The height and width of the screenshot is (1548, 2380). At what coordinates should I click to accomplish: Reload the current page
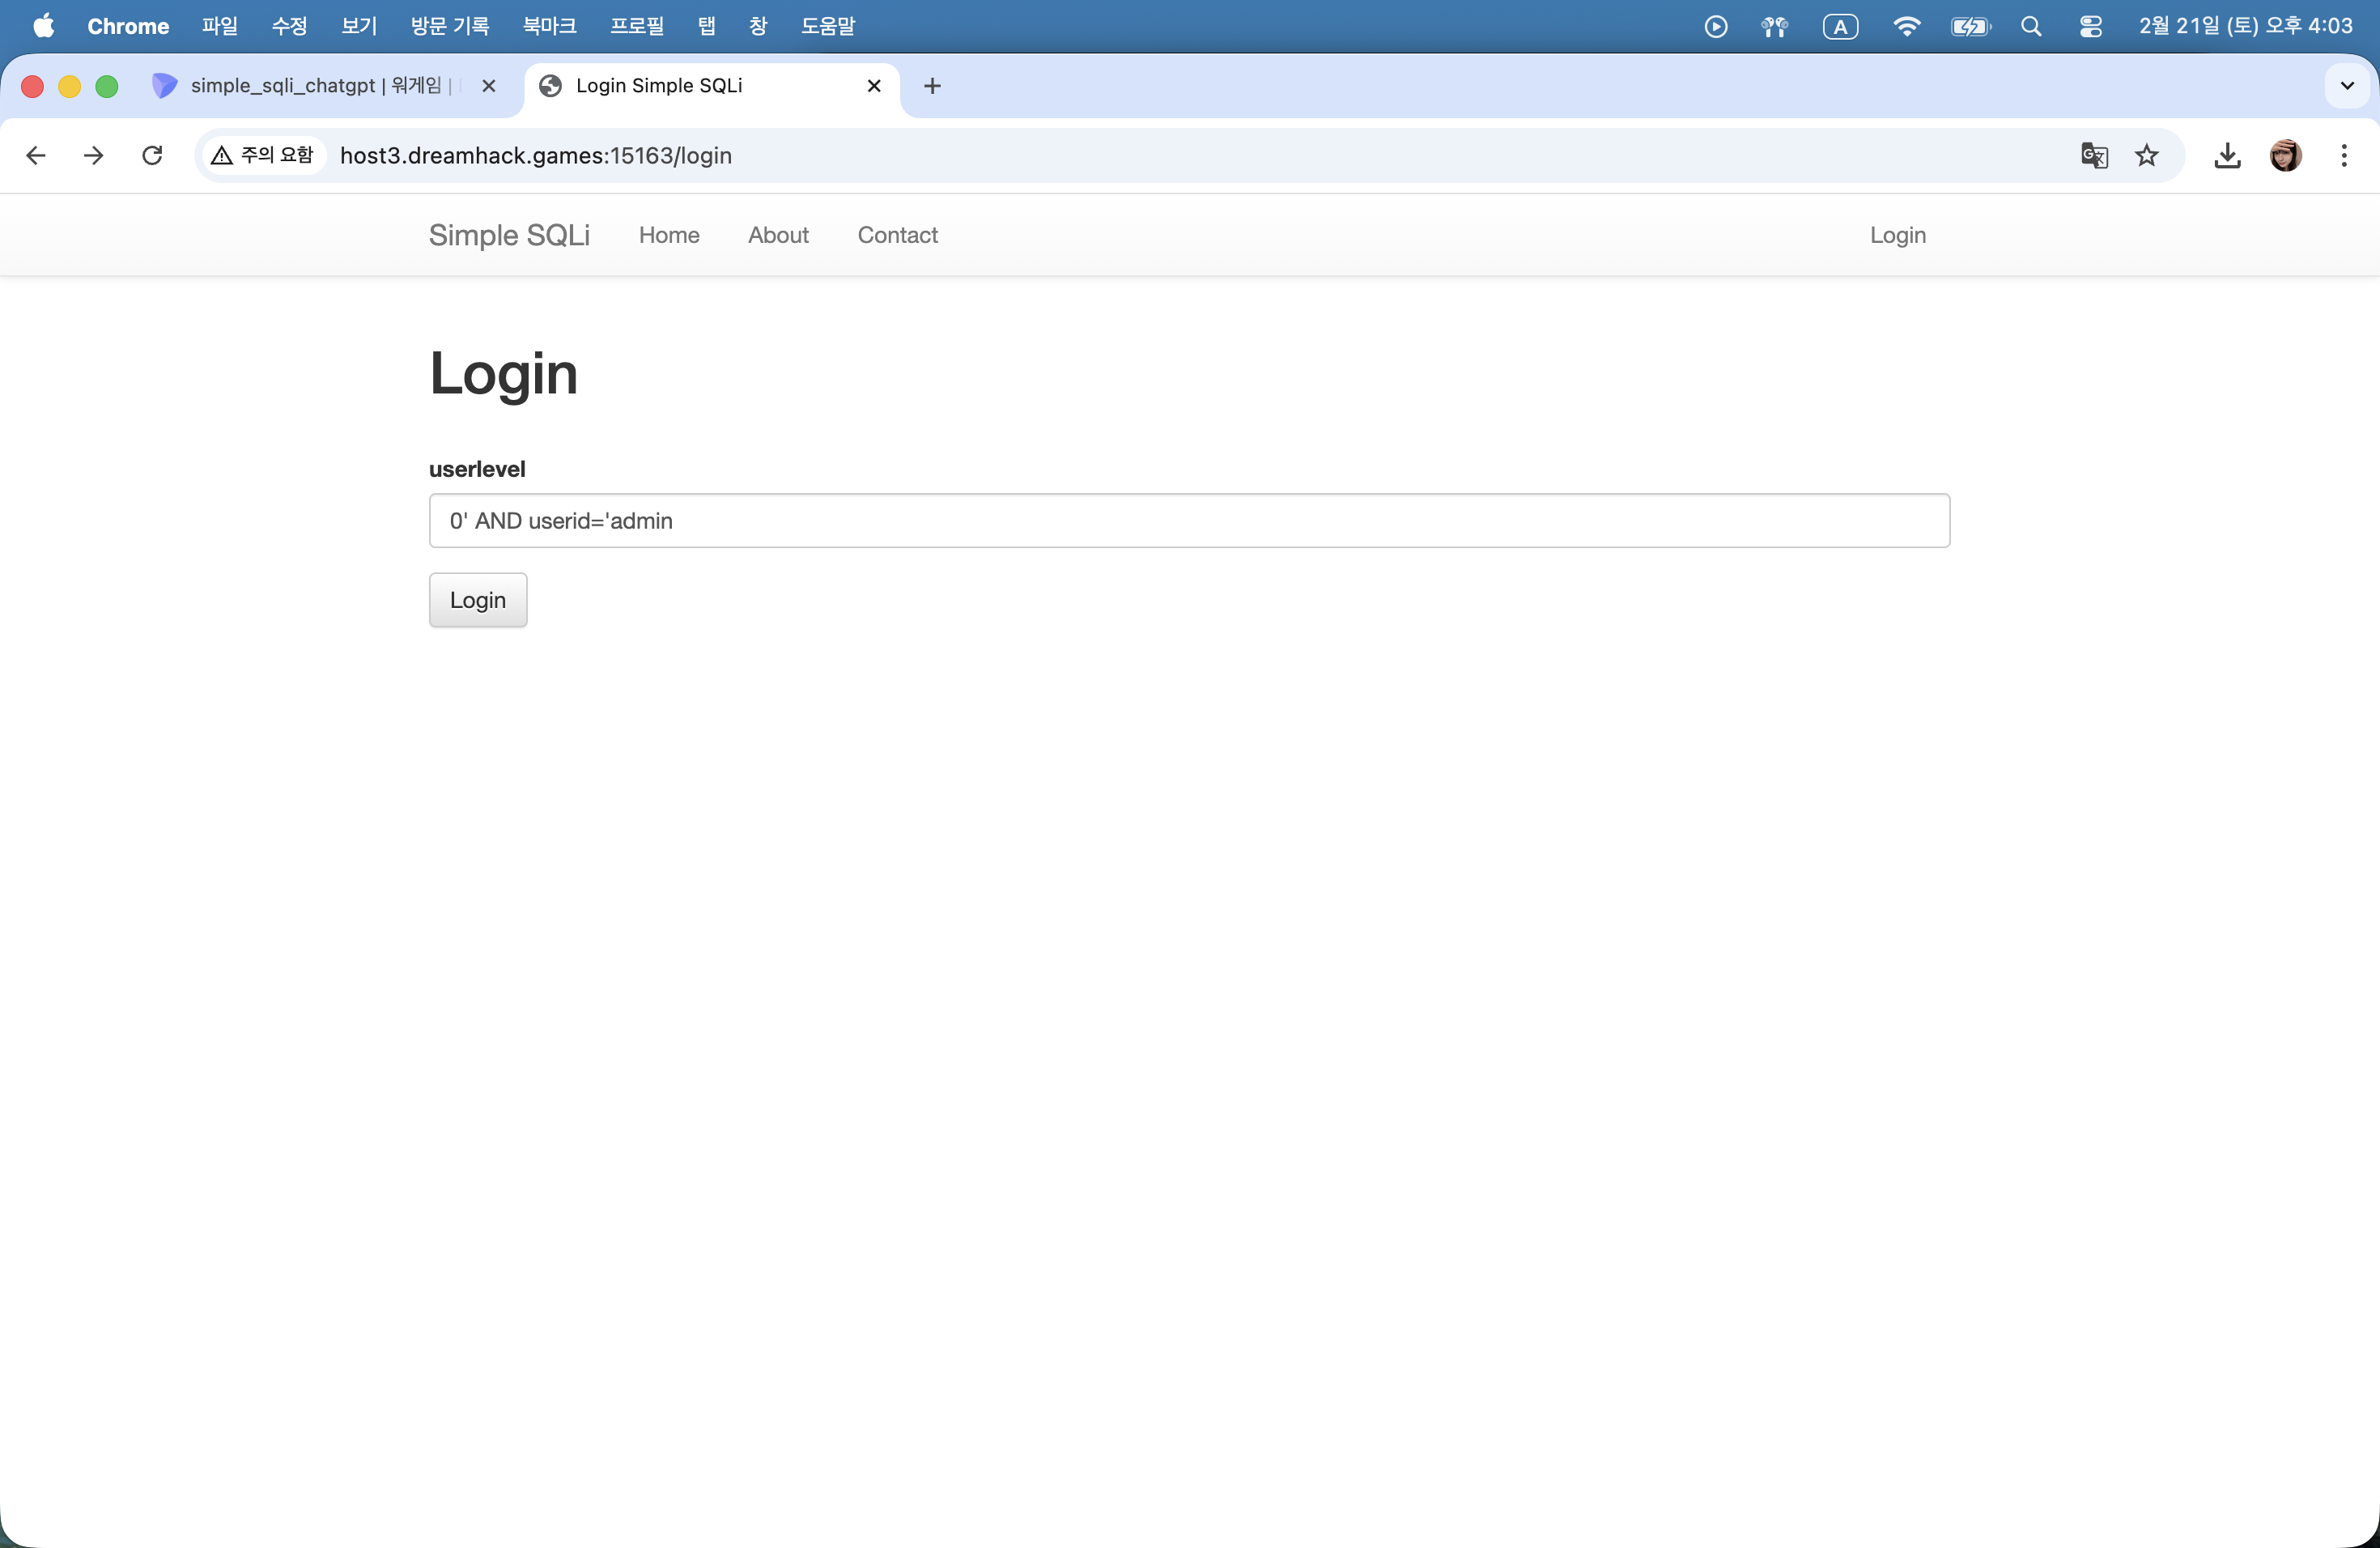pos(152,155)
